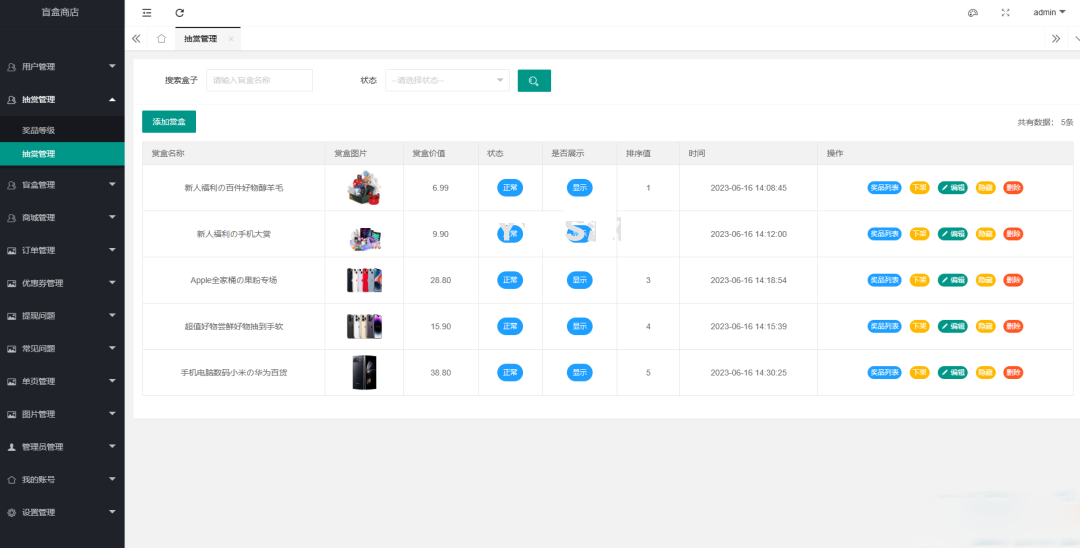Viewport: 1080px width, 548px height.
Task: Go to home tab icon
Action: [x=161, y=39]
